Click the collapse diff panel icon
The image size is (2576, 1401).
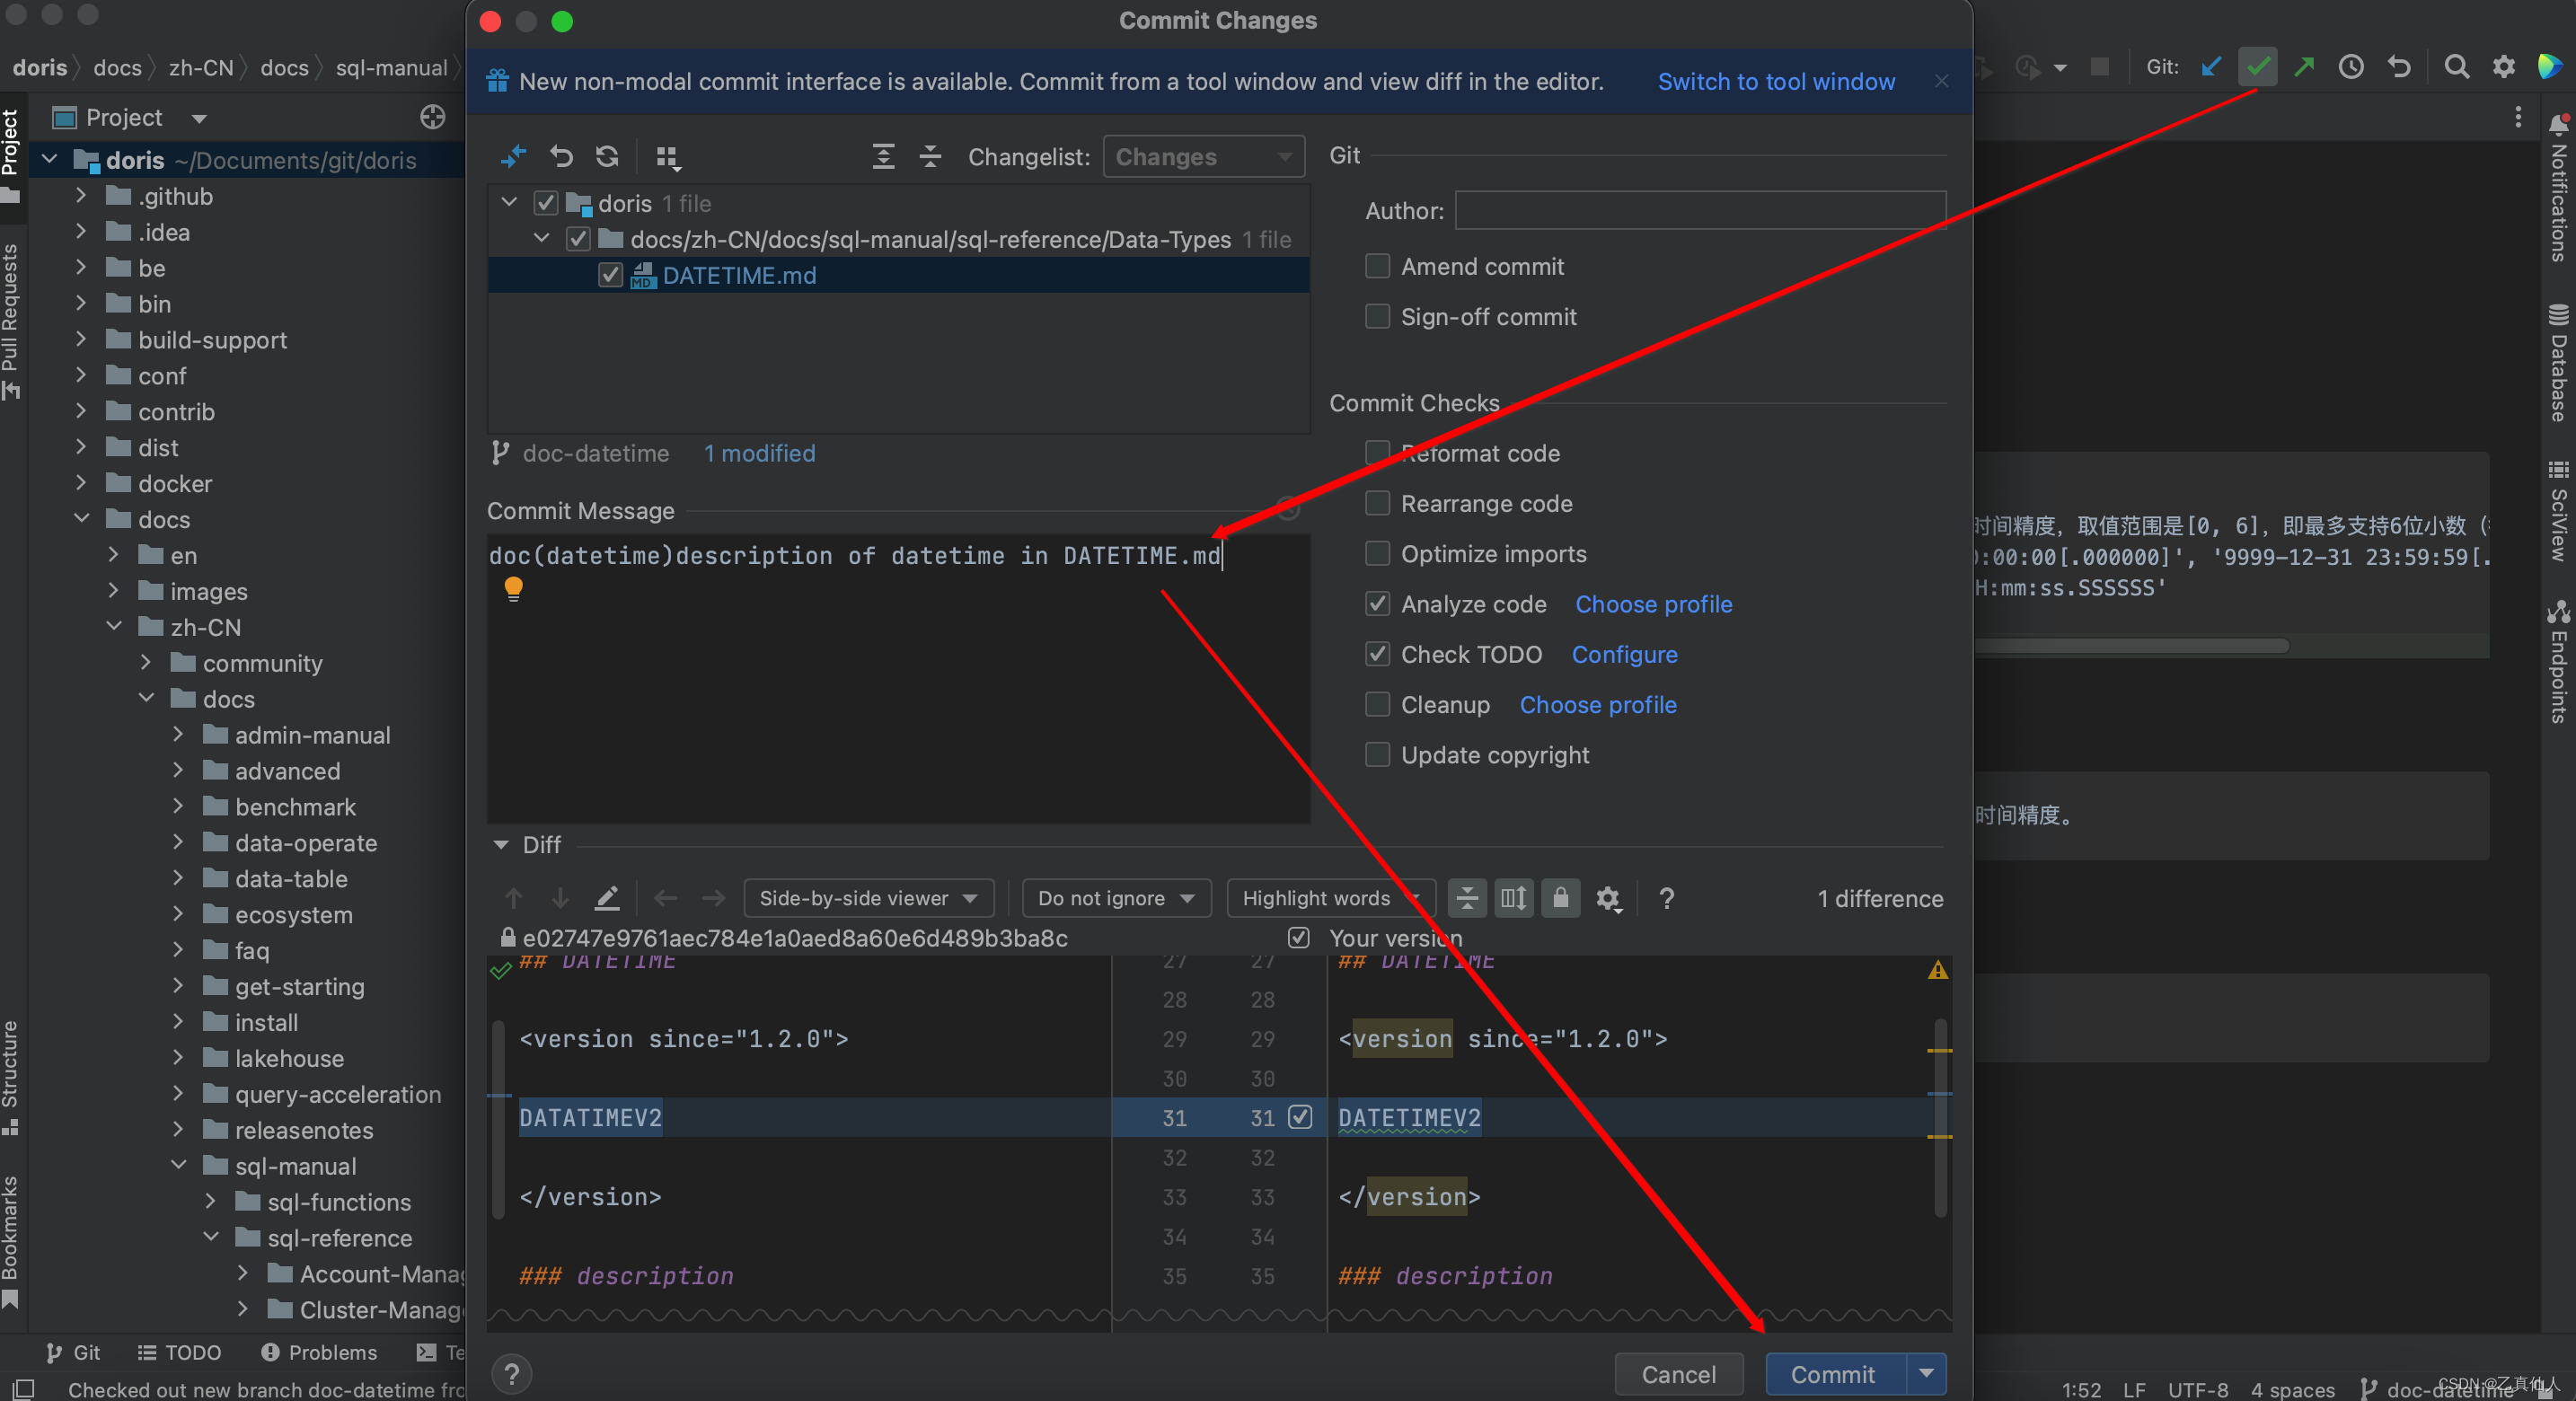[500, 843]
